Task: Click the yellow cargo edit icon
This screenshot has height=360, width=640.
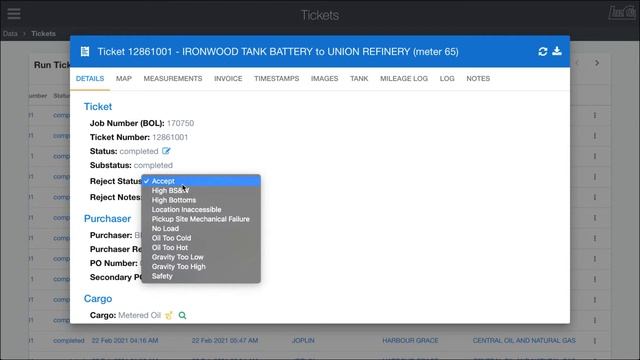Action: [x=169, y=315]
